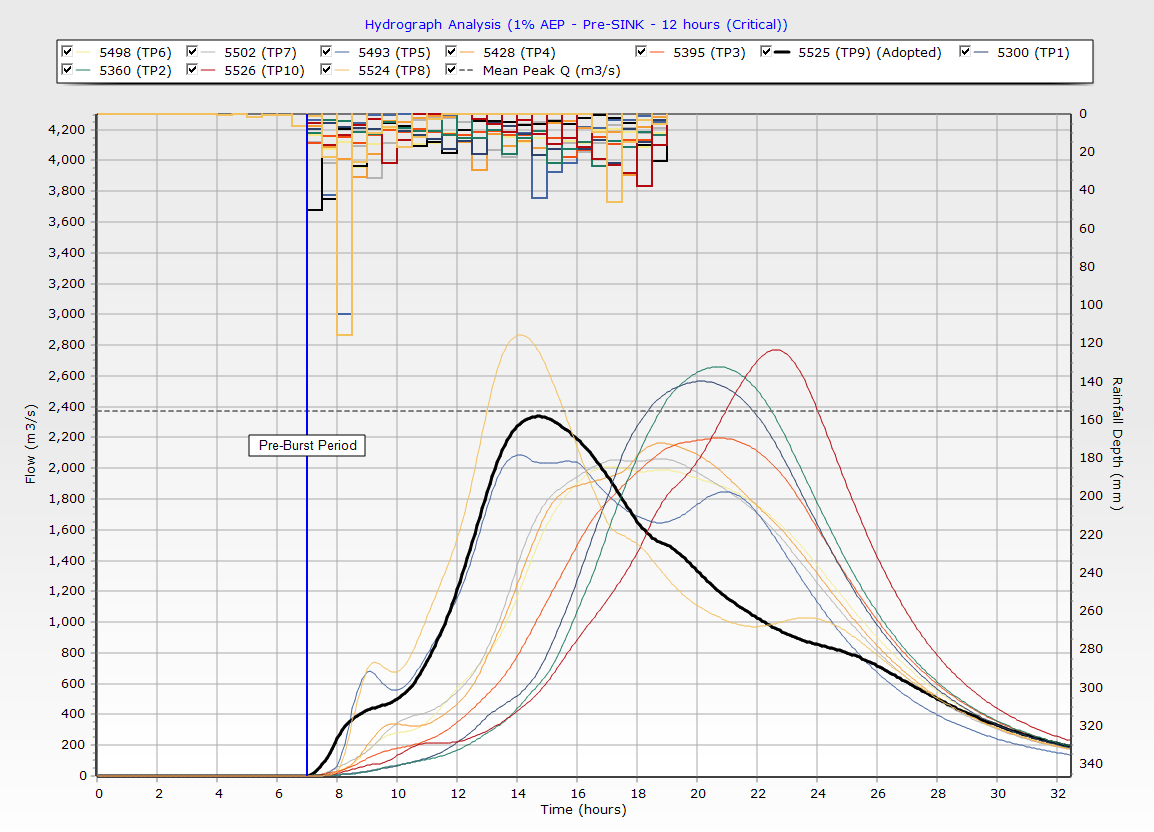Screen dimensions: 1154x832
Task: Hide the 5493 (TP5) hydrograph series
Action: [x=327, y=52]
